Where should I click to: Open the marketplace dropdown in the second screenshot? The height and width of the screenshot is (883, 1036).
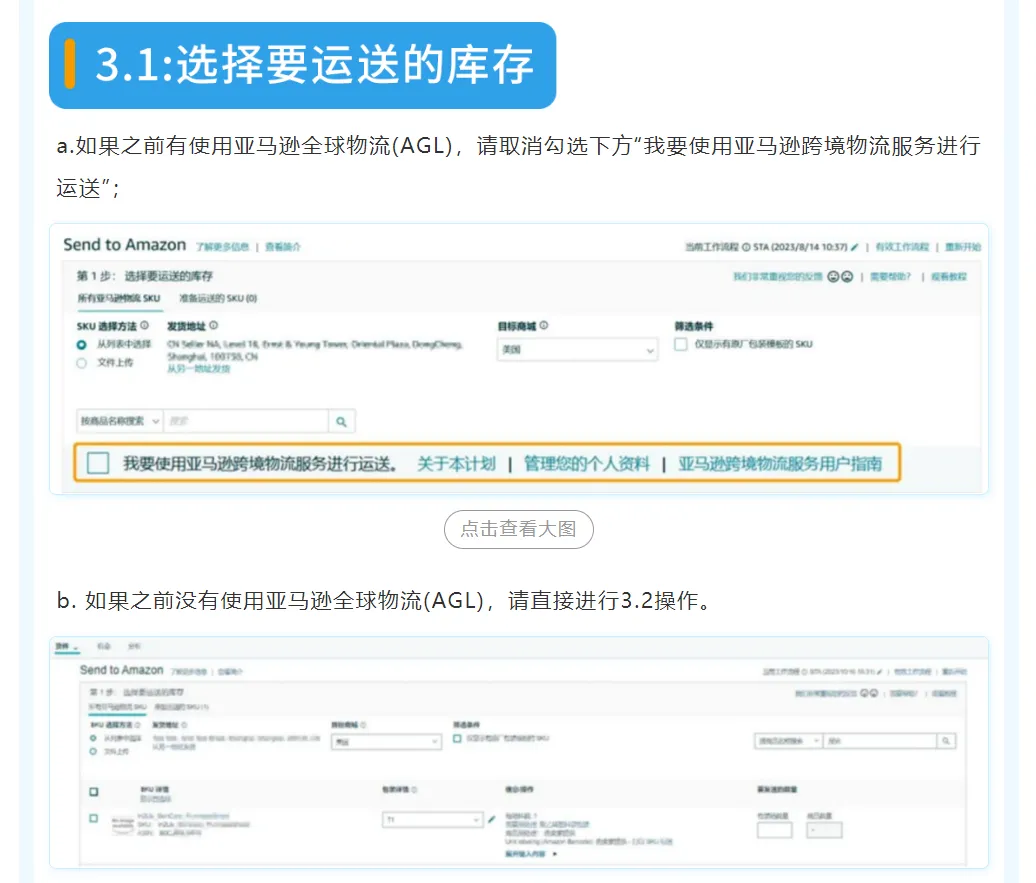(x=387, y=742)
